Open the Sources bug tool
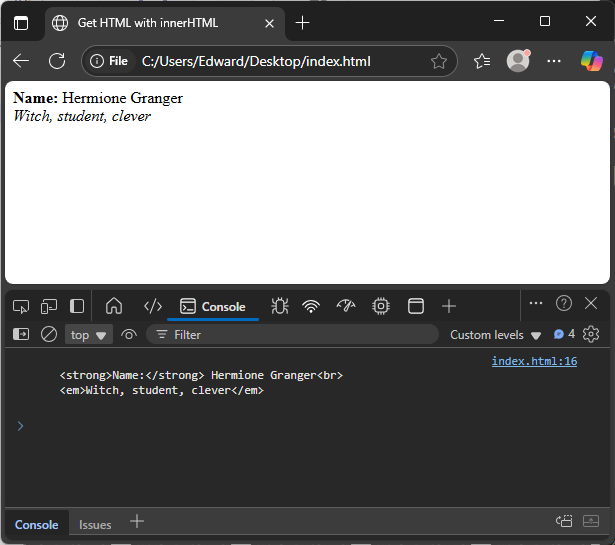This screenshot has height=545, width=615. 280,306
